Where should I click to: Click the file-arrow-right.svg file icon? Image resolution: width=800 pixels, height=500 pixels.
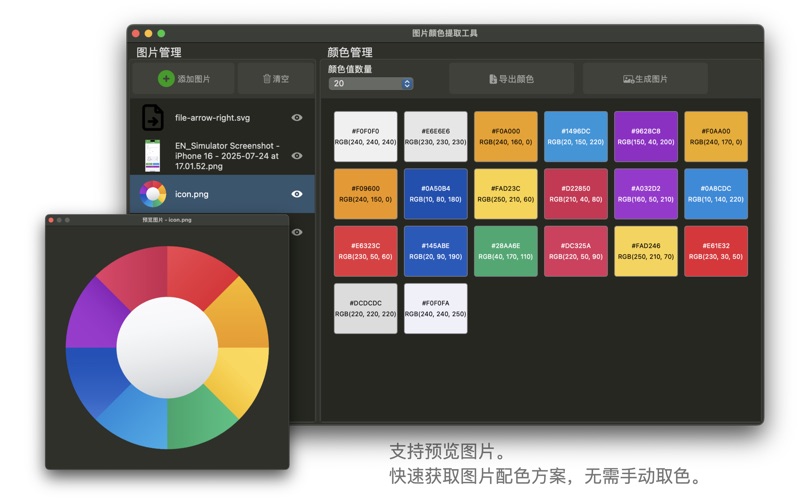point(152,117)
